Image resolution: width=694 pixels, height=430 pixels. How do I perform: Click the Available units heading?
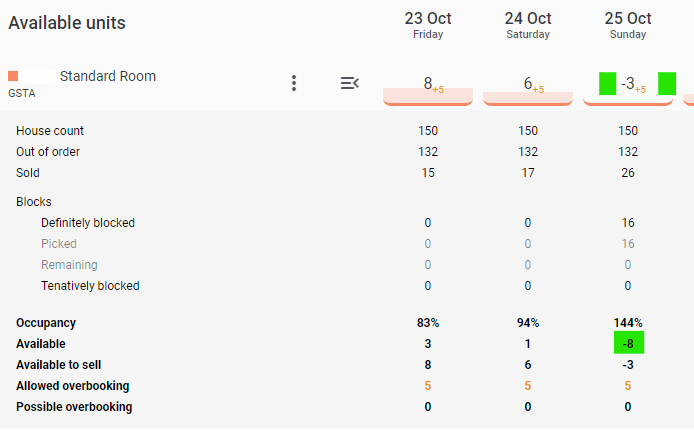(x=67, y=23)
